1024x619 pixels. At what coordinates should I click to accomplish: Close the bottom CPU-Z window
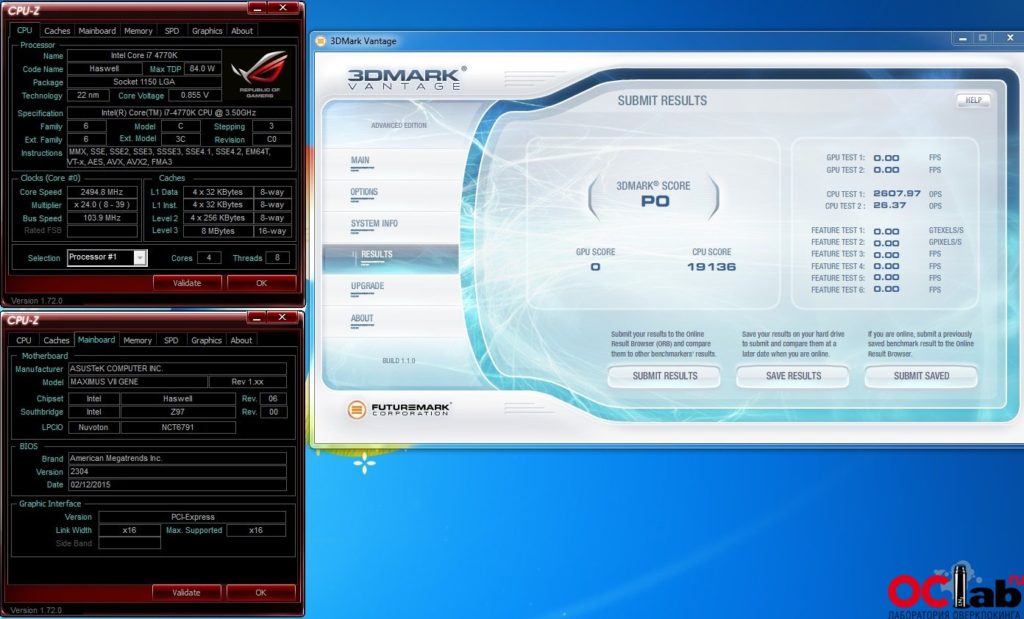coord(282,317)
